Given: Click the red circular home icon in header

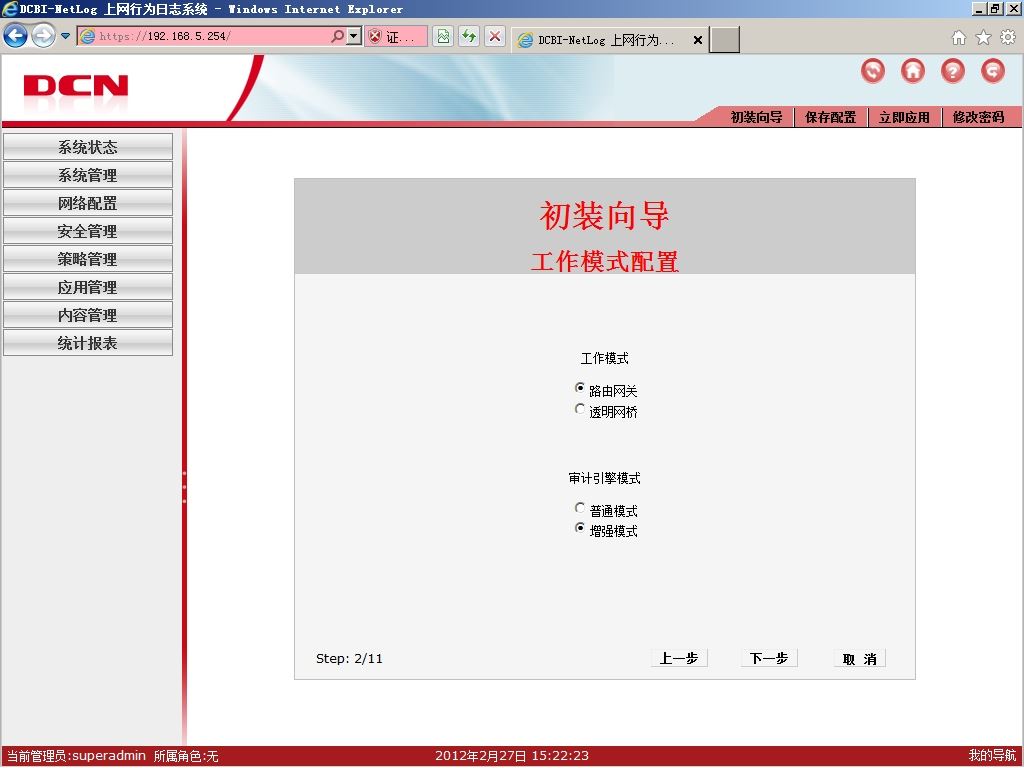Looking at the screenshot, I should (x=913, y=71).
